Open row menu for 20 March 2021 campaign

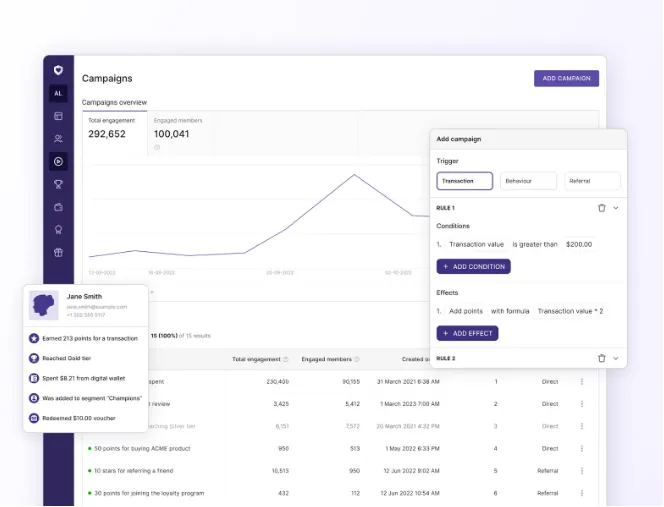(x=582, y=426)
